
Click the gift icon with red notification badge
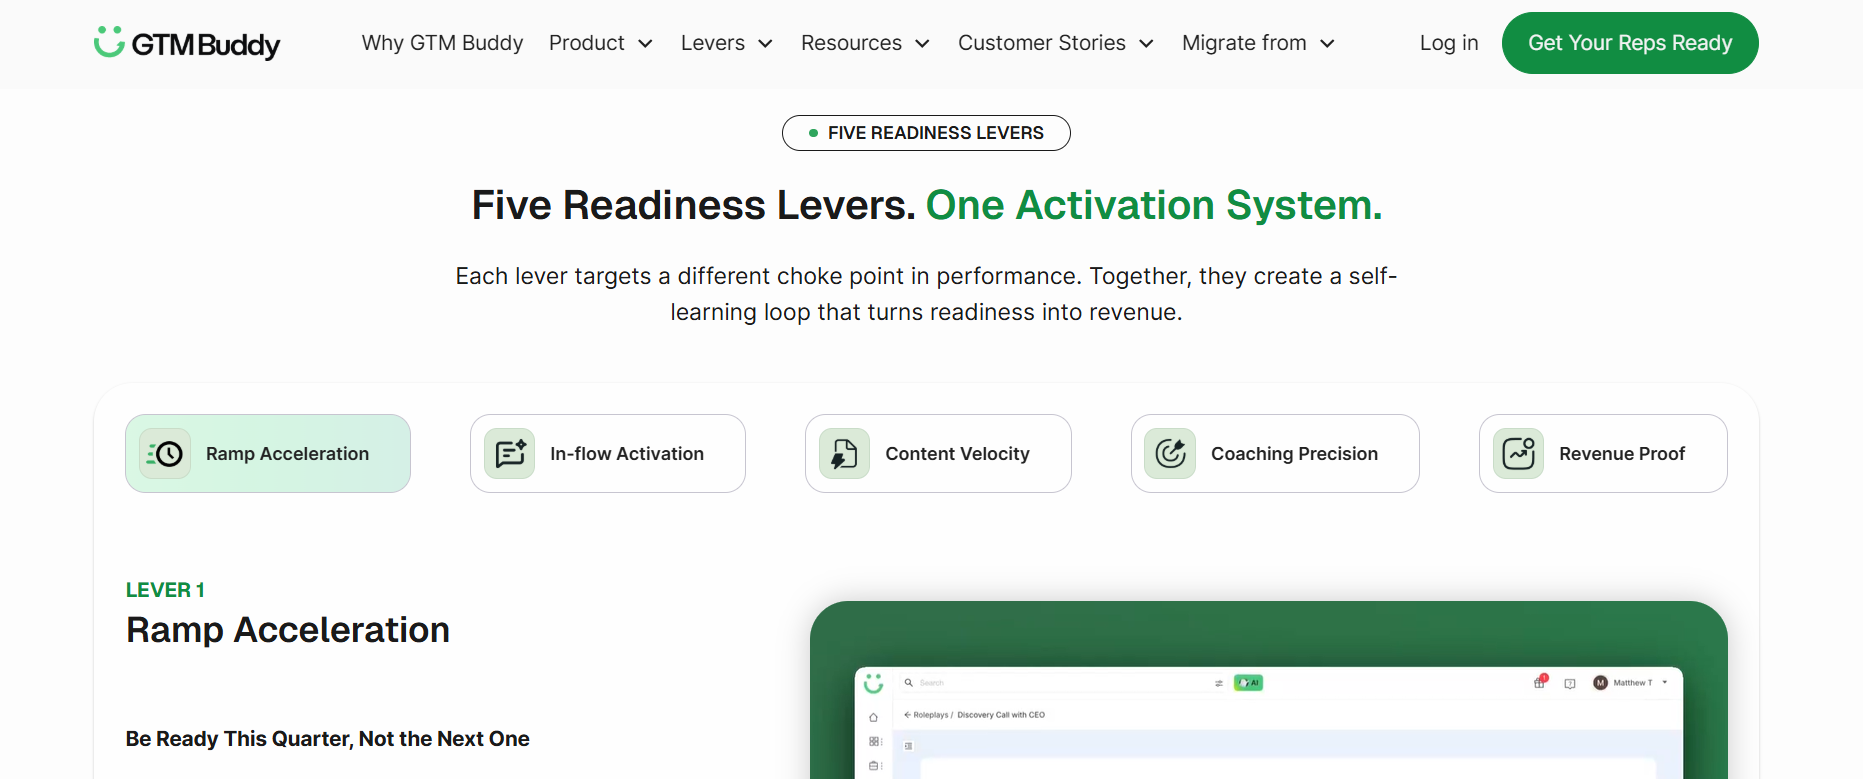click(1539, 683)
